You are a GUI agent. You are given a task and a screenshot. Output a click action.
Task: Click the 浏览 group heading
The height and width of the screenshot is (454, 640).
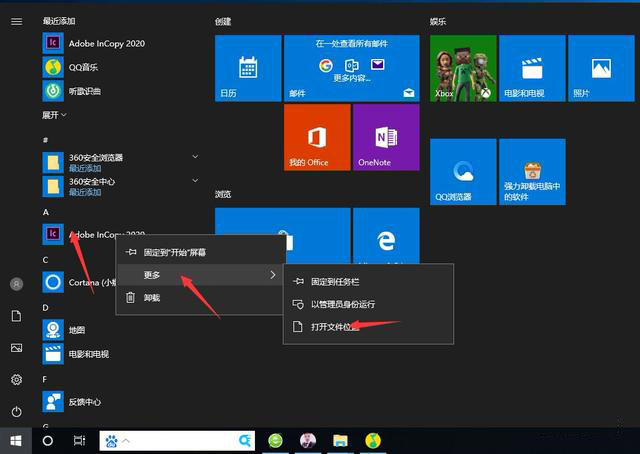pos(223,194)
